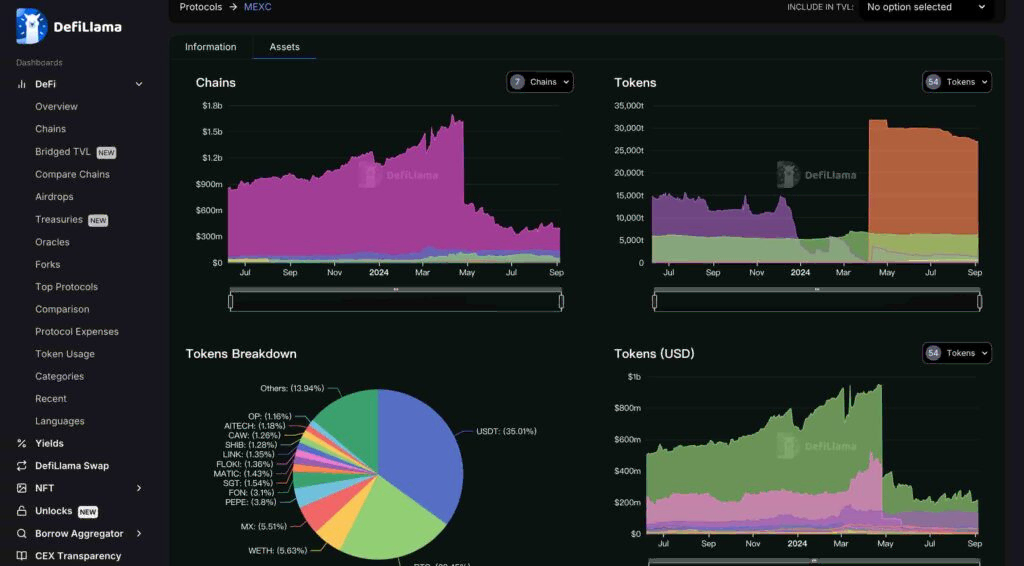Click the OP (1.16%) pie label
The width and height of the screenshot is (1024, 566).
(x=270, y=417)
